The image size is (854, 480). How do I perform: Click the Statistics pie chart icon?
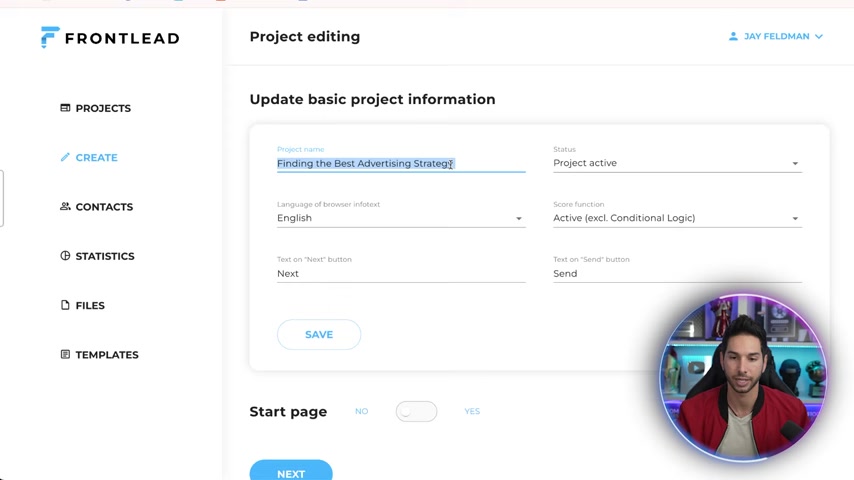pyautogui.click(x=65, y=256)
